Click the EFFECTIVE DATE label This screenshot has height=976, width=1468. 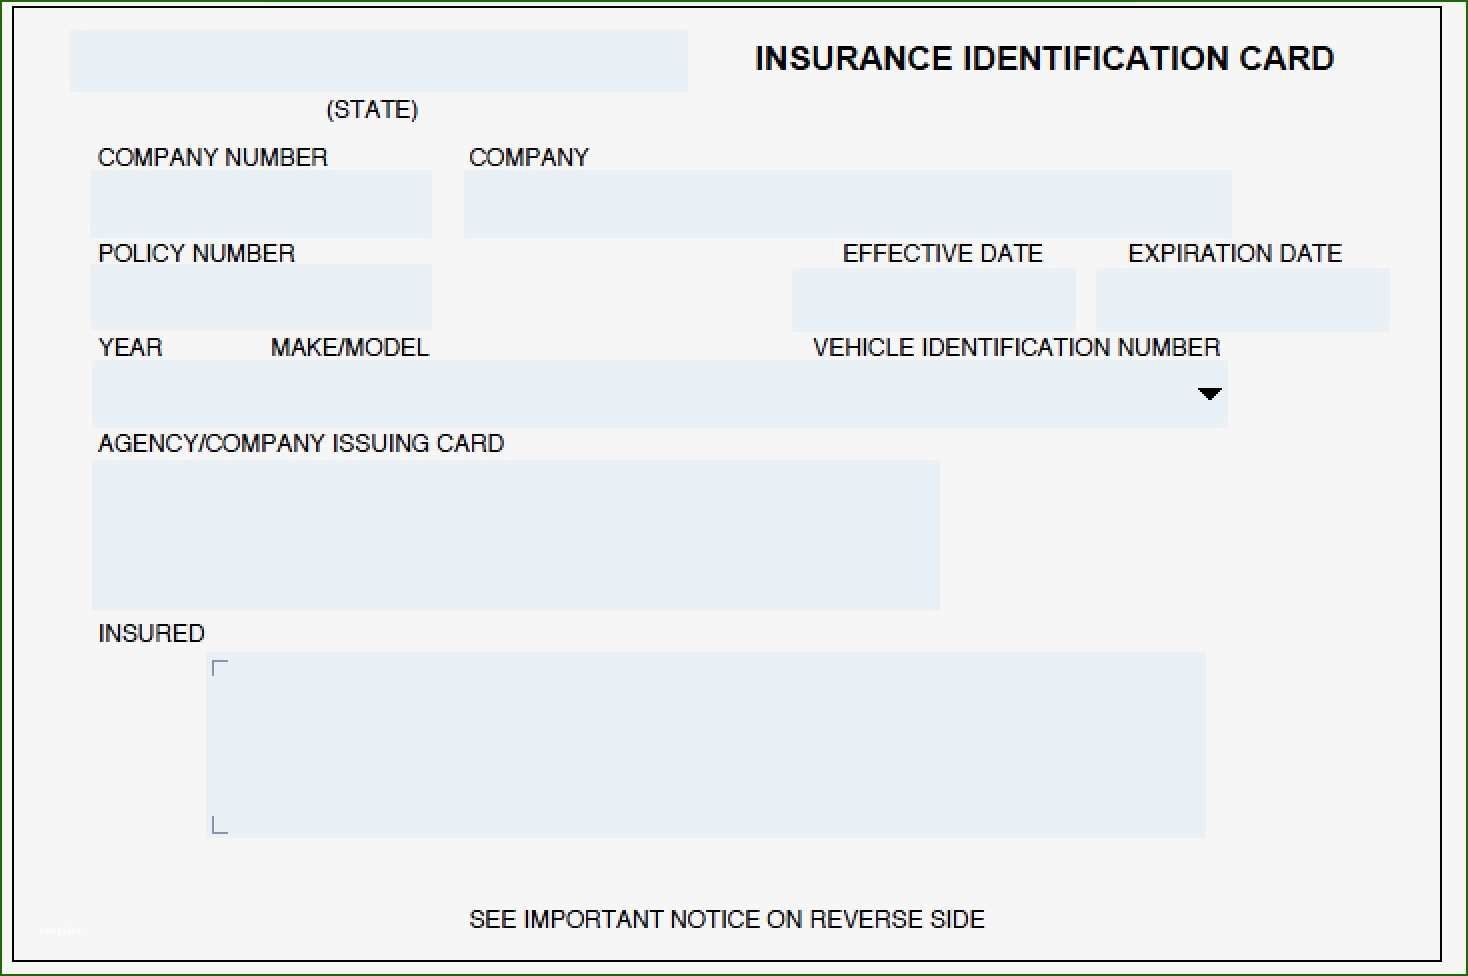click(x=942, y=253)
